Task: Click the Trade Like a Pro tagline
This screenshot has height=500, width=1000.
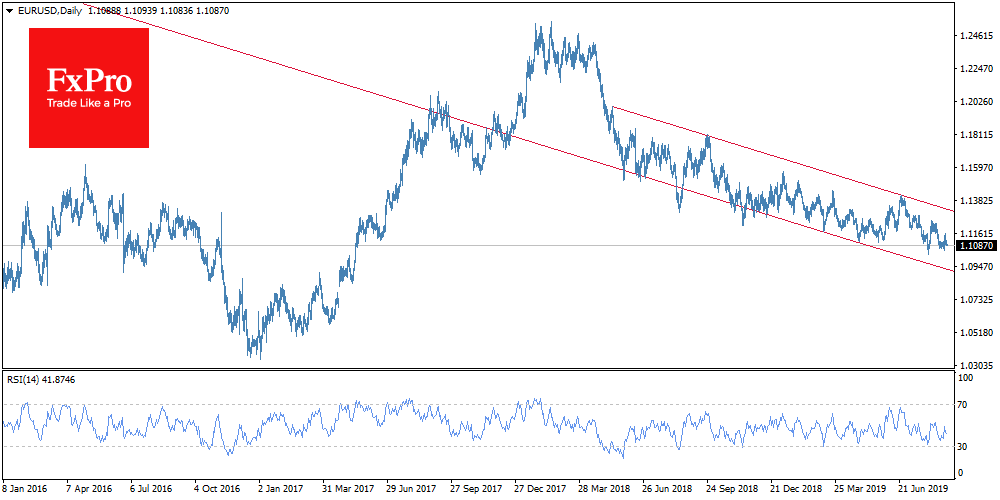Action: pos(89,105)
